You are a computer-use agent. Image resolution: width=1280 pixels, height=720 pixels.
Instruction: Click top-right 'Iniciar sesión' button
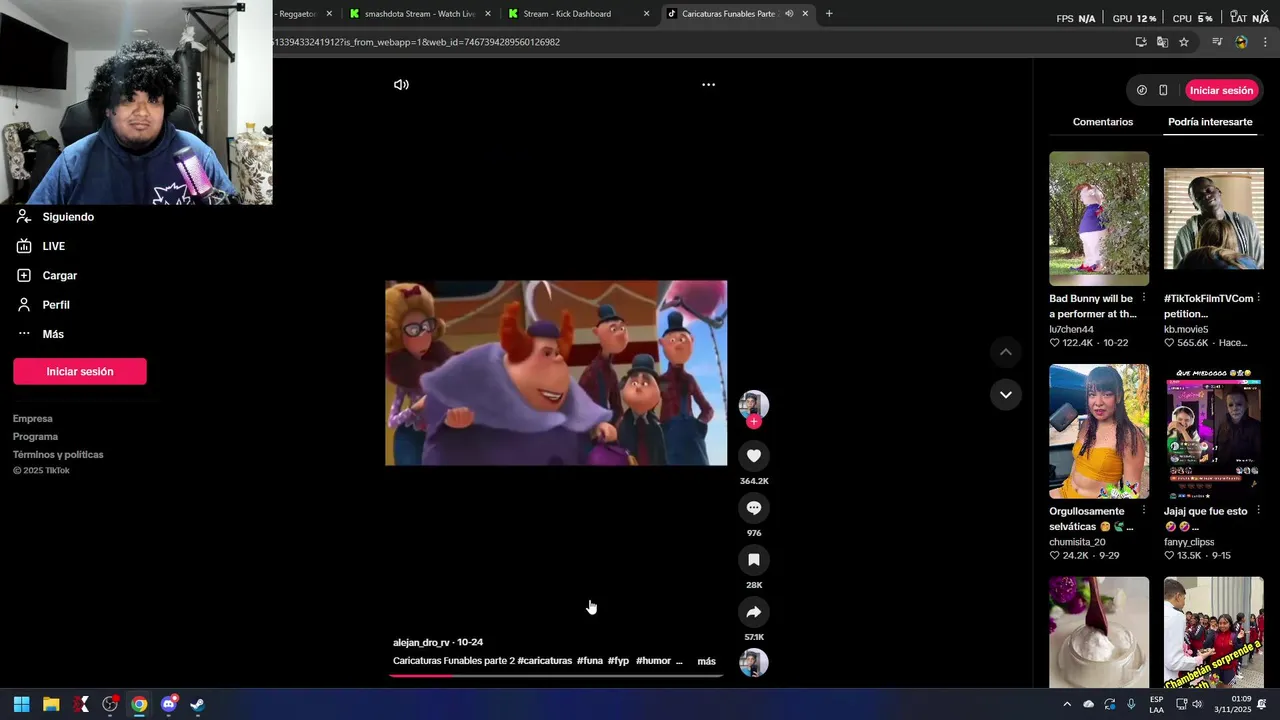coord(1221,90)
